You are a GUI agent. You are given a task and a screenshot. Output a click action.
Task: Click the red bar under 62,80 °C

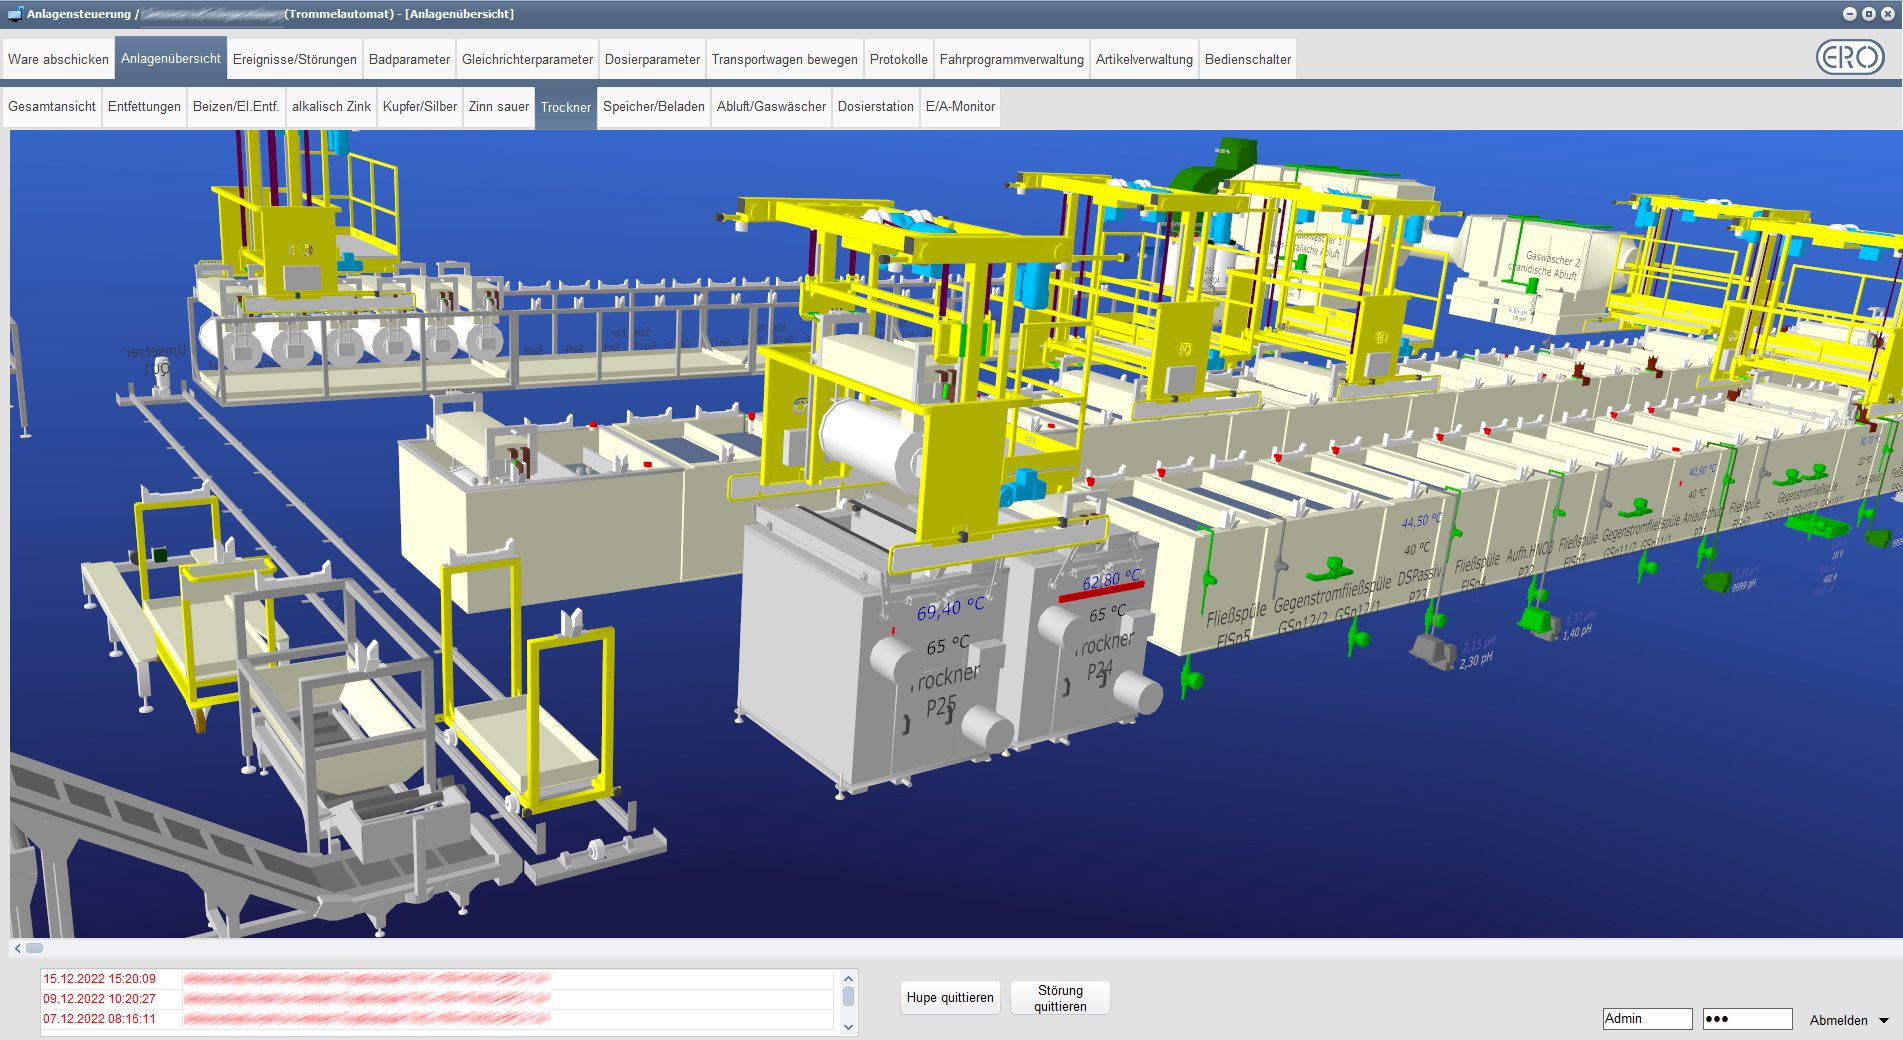[x=1100, y=592]
